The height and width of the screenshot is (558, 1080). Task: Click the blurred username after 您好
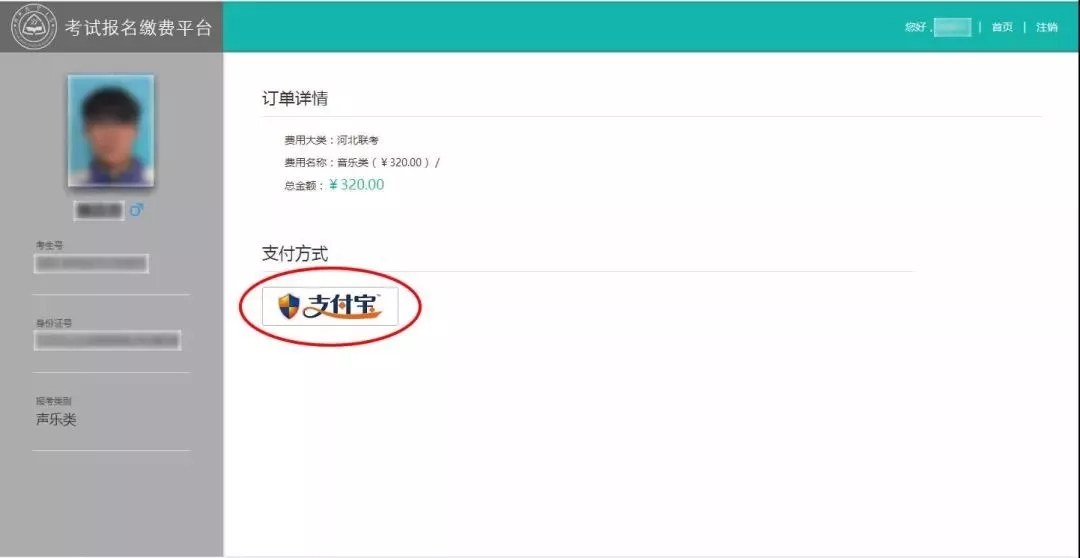click(953, 28)
